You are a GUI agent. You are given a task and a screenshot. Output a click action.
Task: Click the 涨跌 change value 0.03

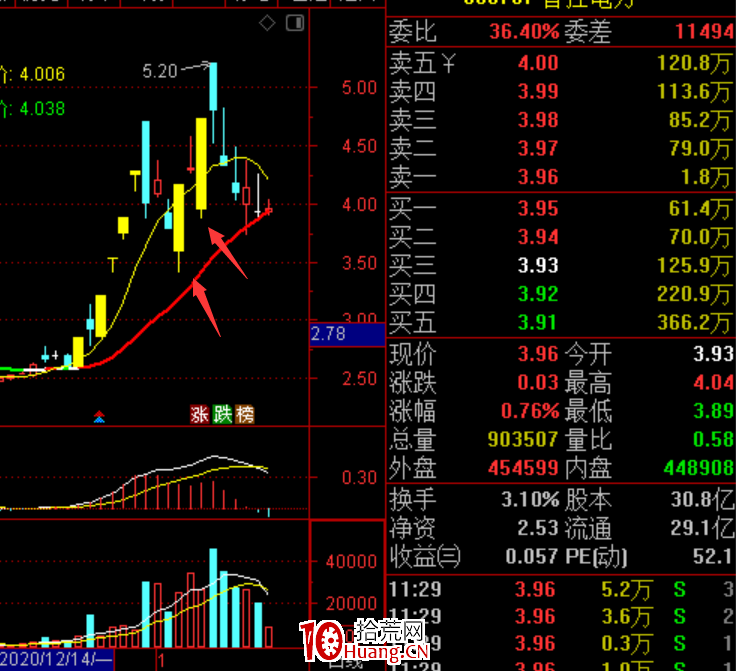538,383
